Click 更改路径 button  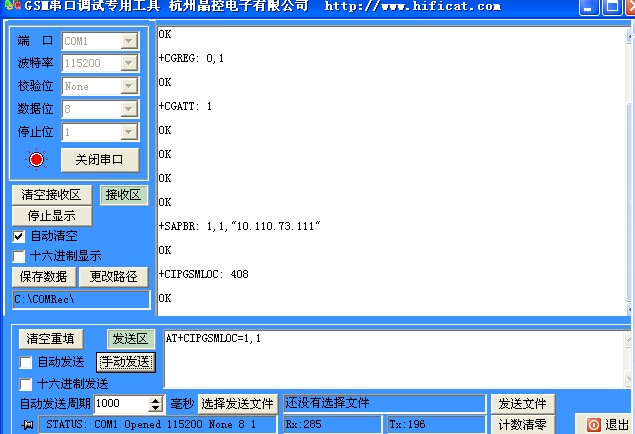click(113, 277)
